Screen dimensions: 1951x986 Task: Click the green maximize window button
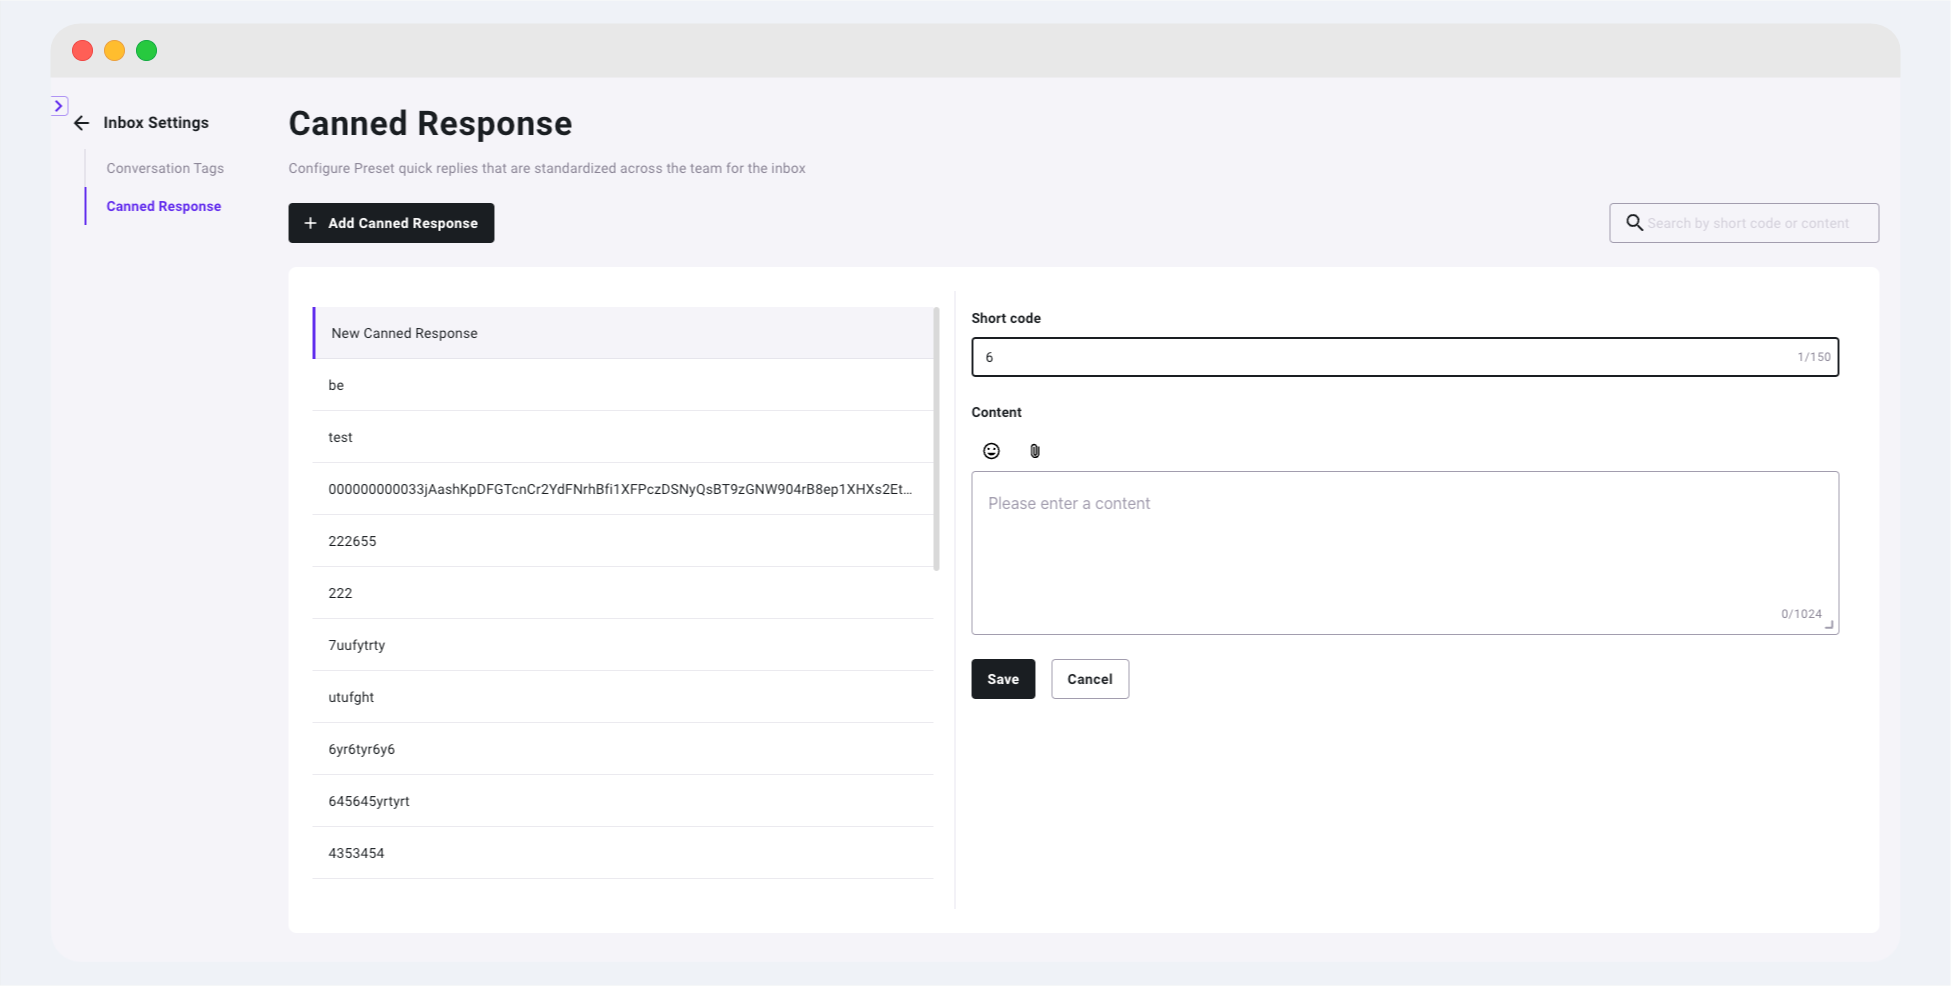click(147, 51)
